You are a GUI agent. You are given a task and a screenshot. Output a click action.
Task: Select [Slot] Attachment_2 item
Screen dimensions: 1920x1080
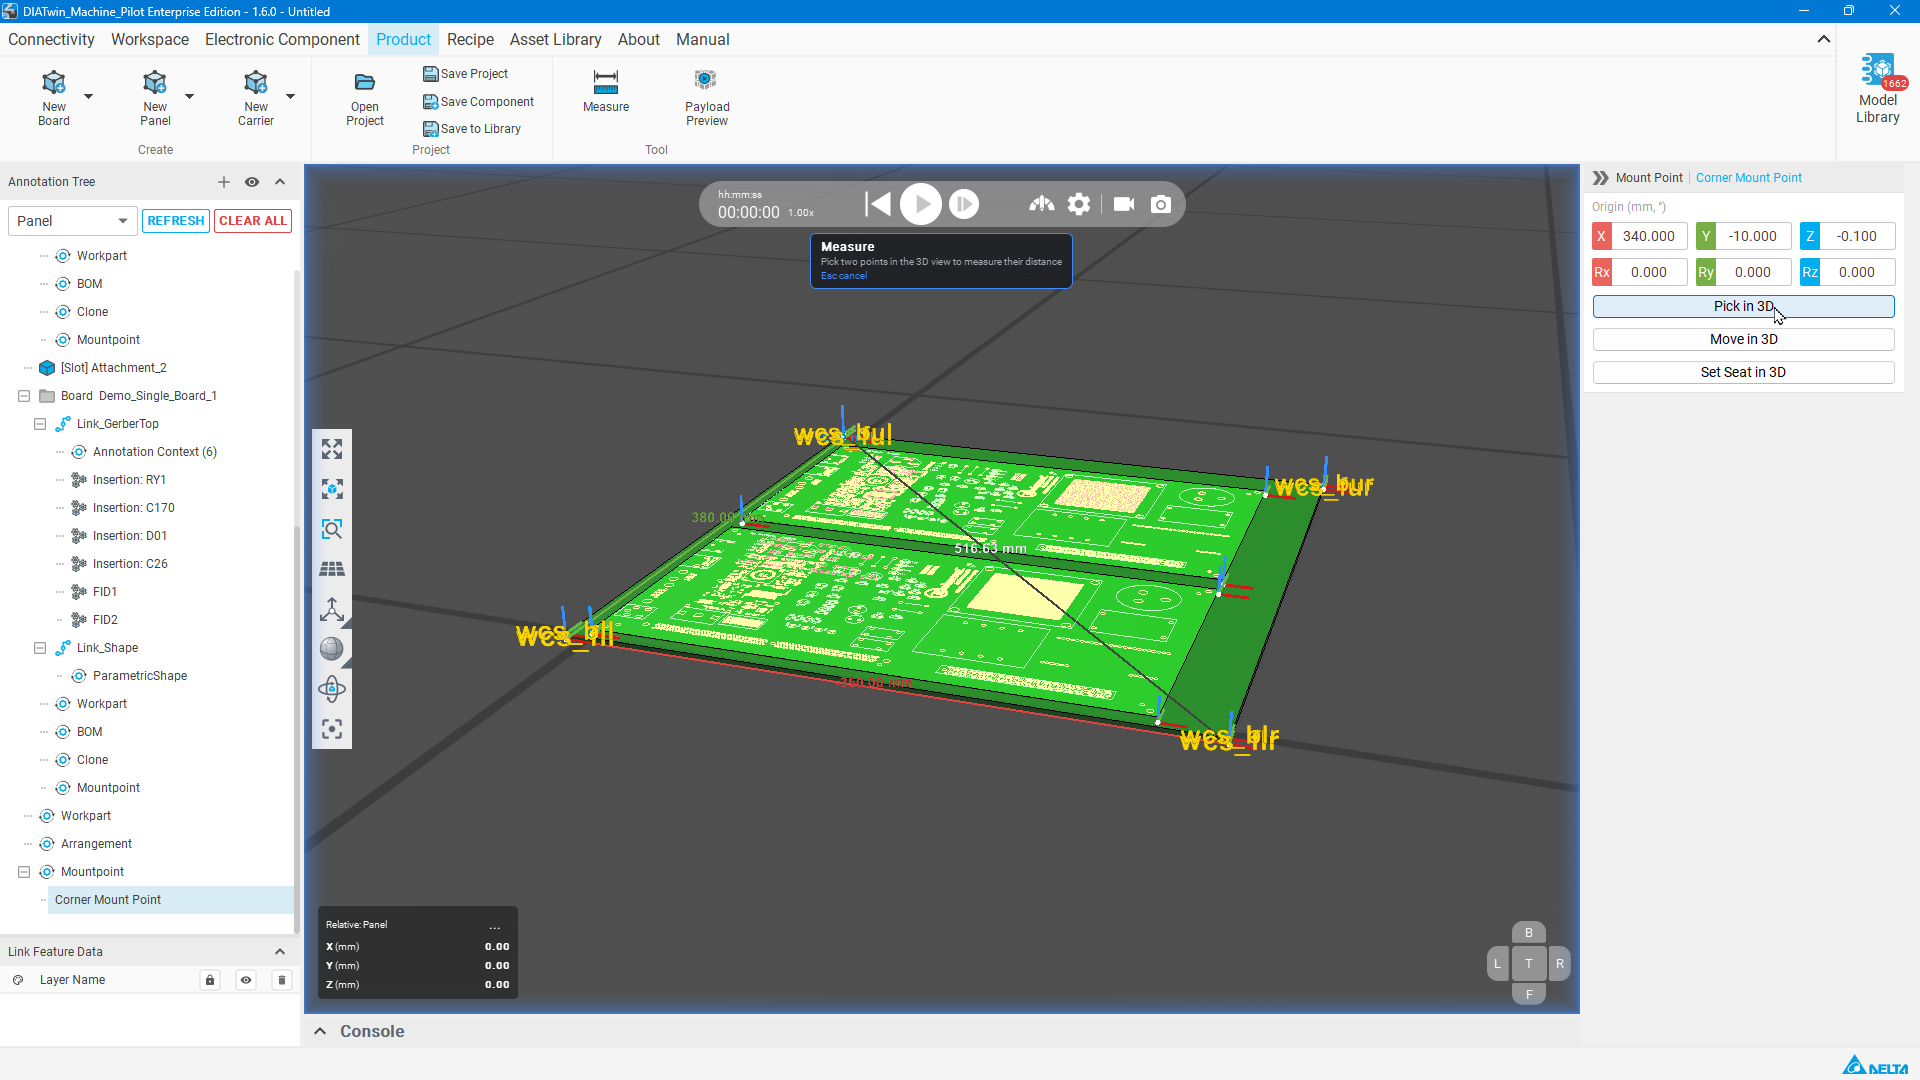114,368
